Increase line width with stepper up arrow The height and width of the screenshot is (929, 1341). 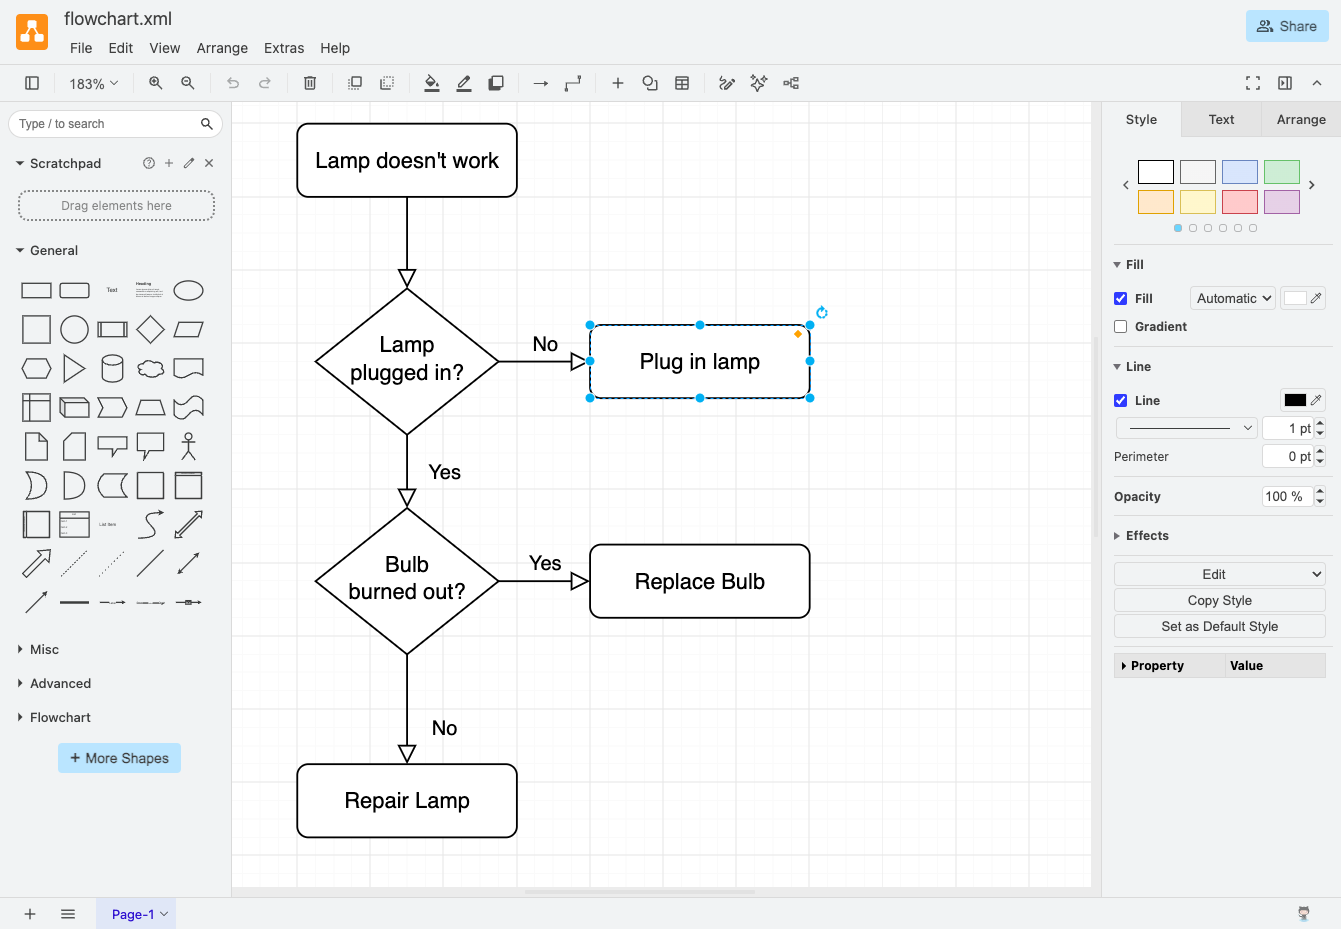(1320, 424)
